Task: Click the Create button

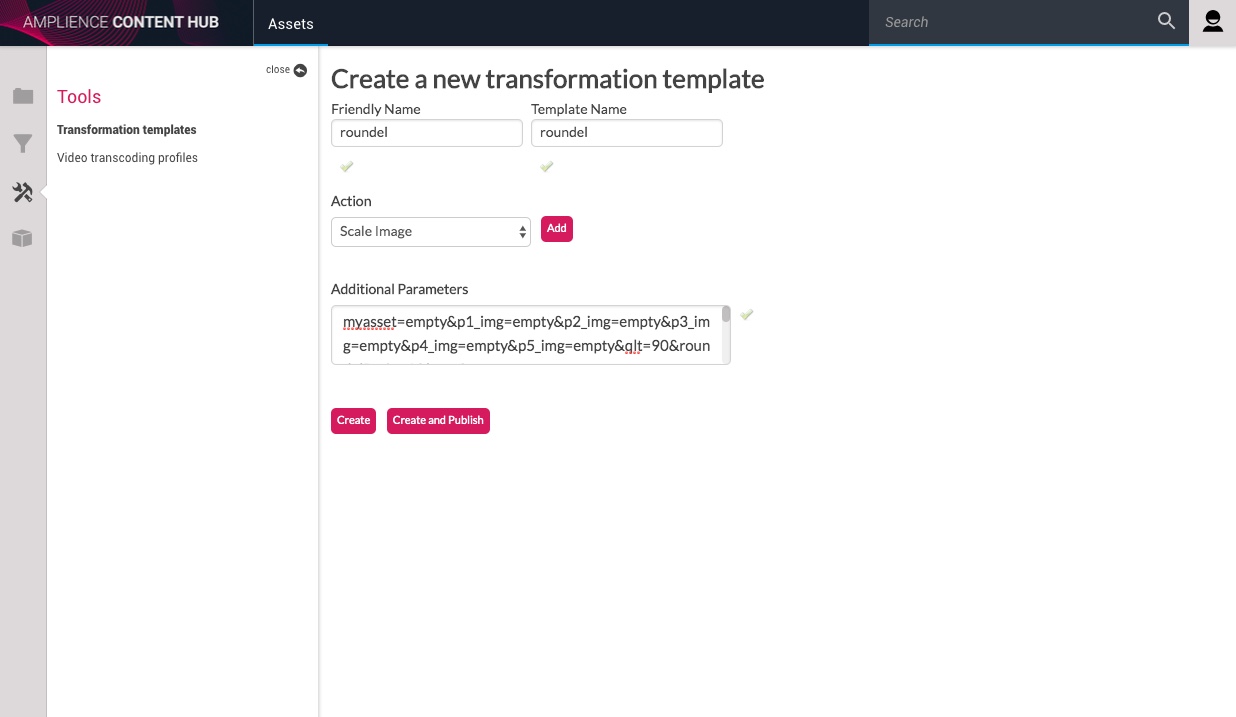Action: pyautogui.click(x=353, y=421)
